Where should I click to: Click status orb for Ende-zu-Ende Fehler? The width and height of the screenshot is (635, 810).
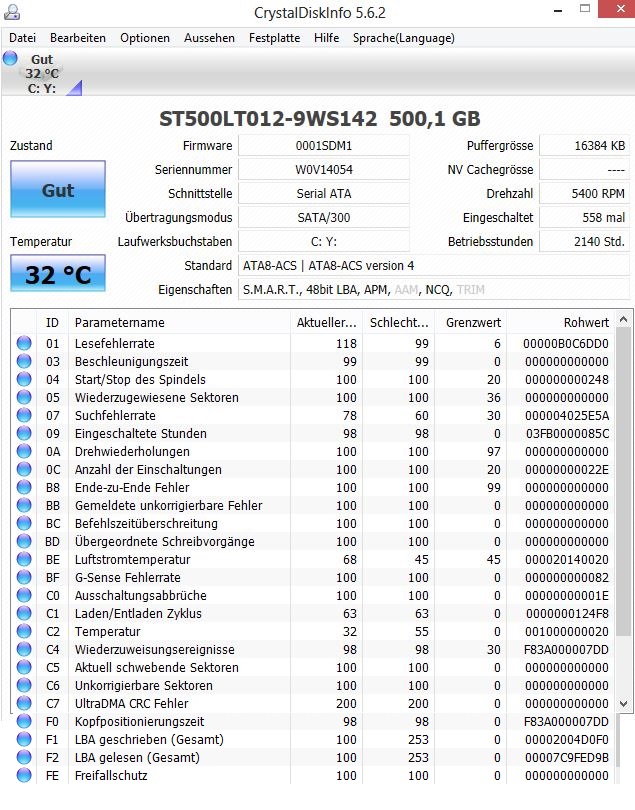tap(24, 487)
